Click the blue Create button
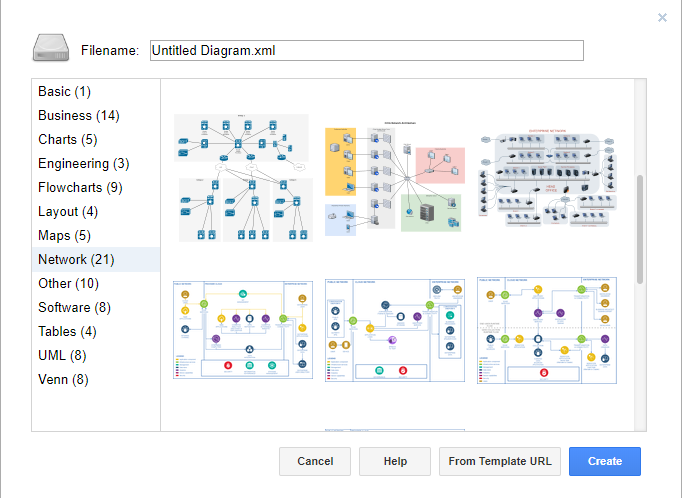 click(x=605, y=462)
